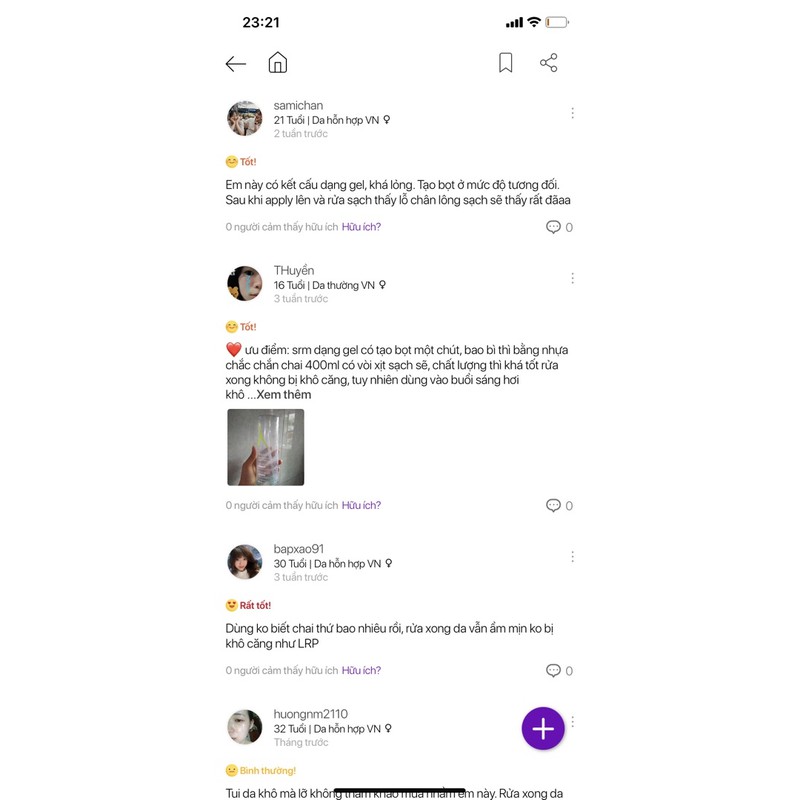Open three-dot menu for THuyền's review
The width and height of the screenshot is (800, 800).
[572, 278]
